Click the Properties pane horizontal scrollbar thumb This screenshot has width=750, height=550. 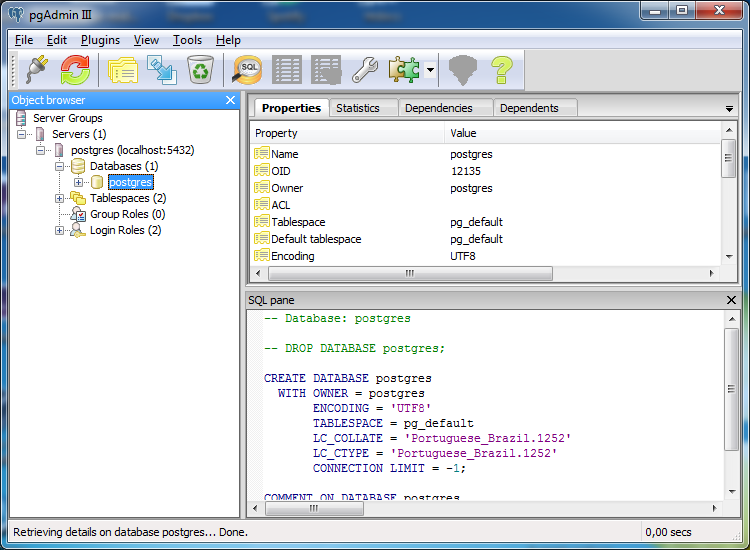(410, 274)
